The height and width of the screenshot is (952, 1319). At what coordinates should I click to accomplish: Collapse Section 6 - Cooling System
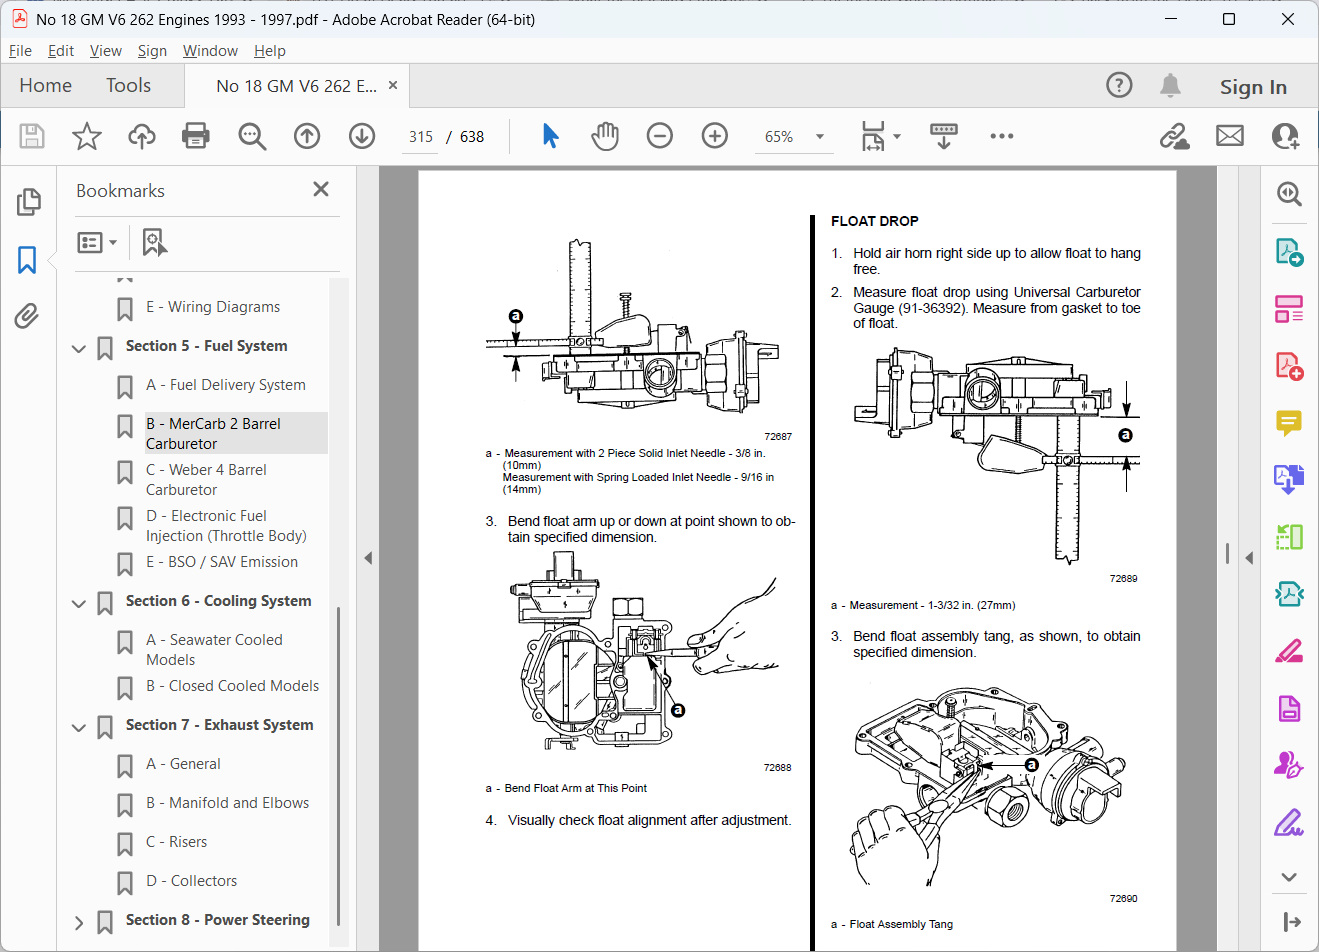click(79, 604)
